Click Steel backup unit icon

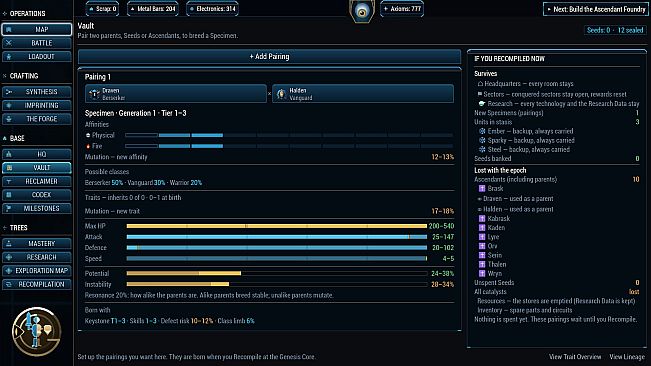(482, 149)
